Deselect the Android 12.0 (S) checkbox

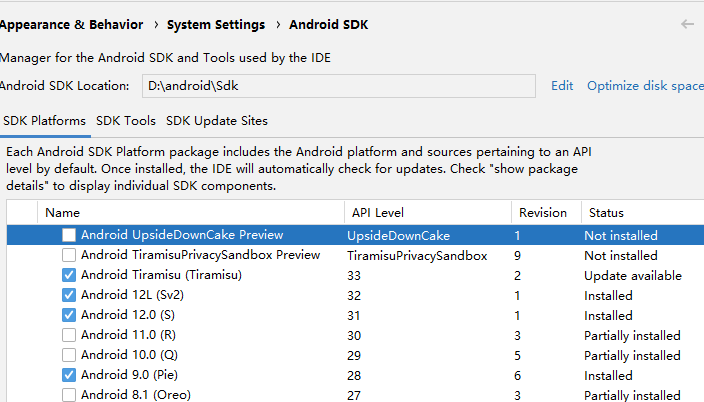(x=69, y=315)
